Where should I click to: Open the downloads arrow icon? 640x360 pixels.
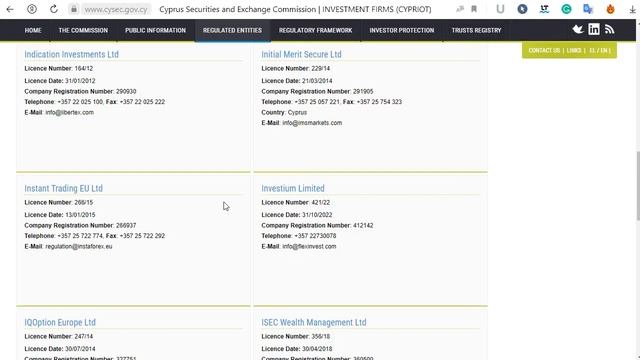click(x=632, y=9)
